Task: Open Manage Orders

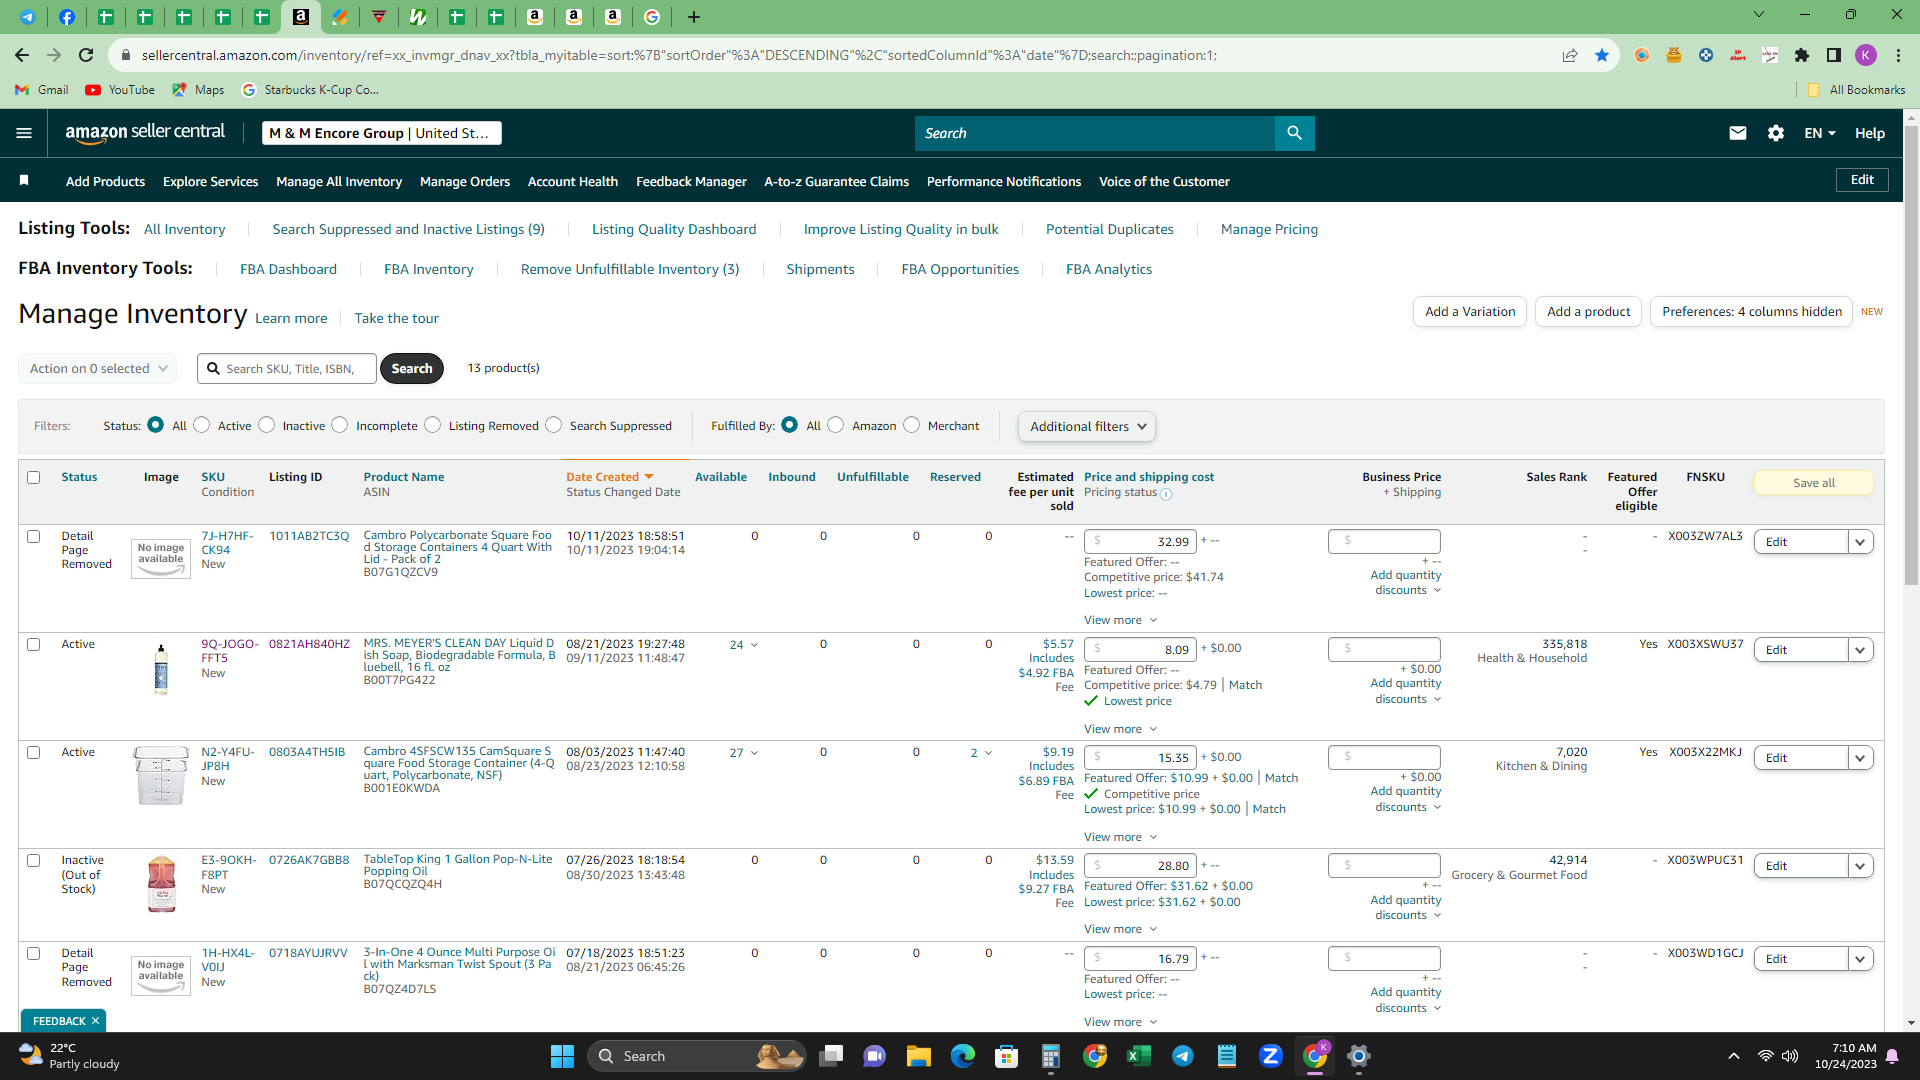Action: [x=465, y=181]
